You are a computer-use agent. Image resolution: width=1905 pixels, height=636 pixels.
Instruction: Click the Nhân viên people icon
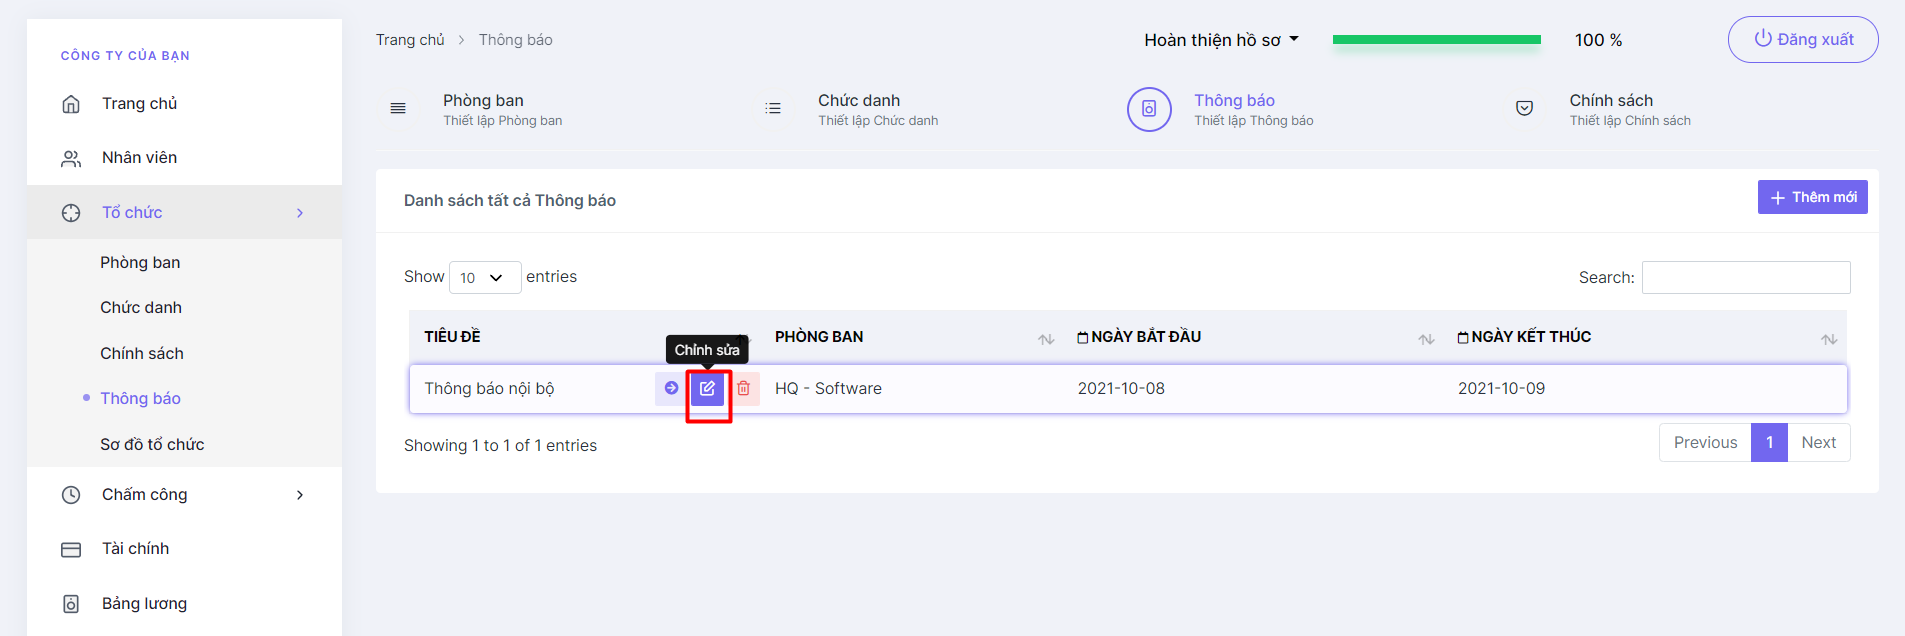point(71,158)
